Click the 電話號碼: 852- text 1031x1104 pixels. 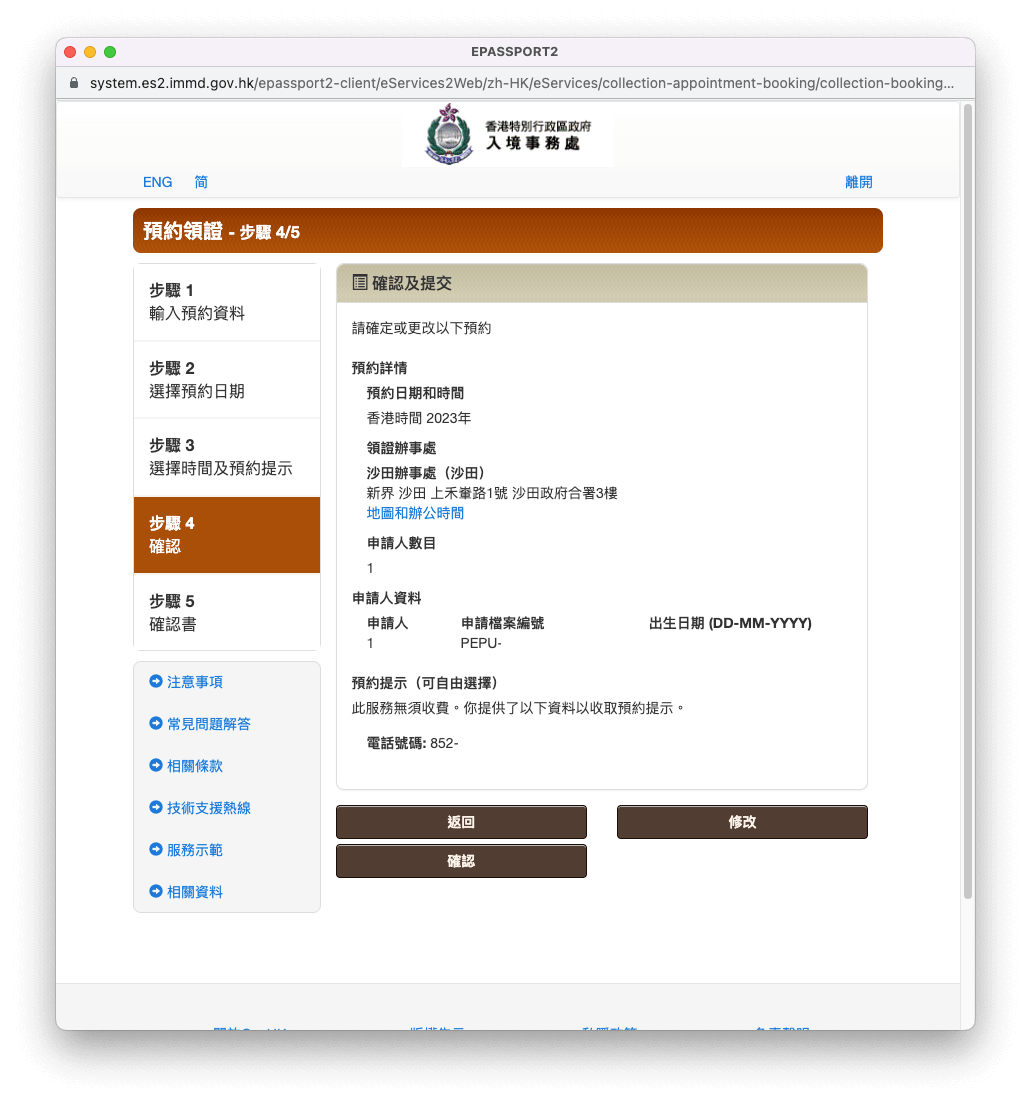(x=412, y=743)
